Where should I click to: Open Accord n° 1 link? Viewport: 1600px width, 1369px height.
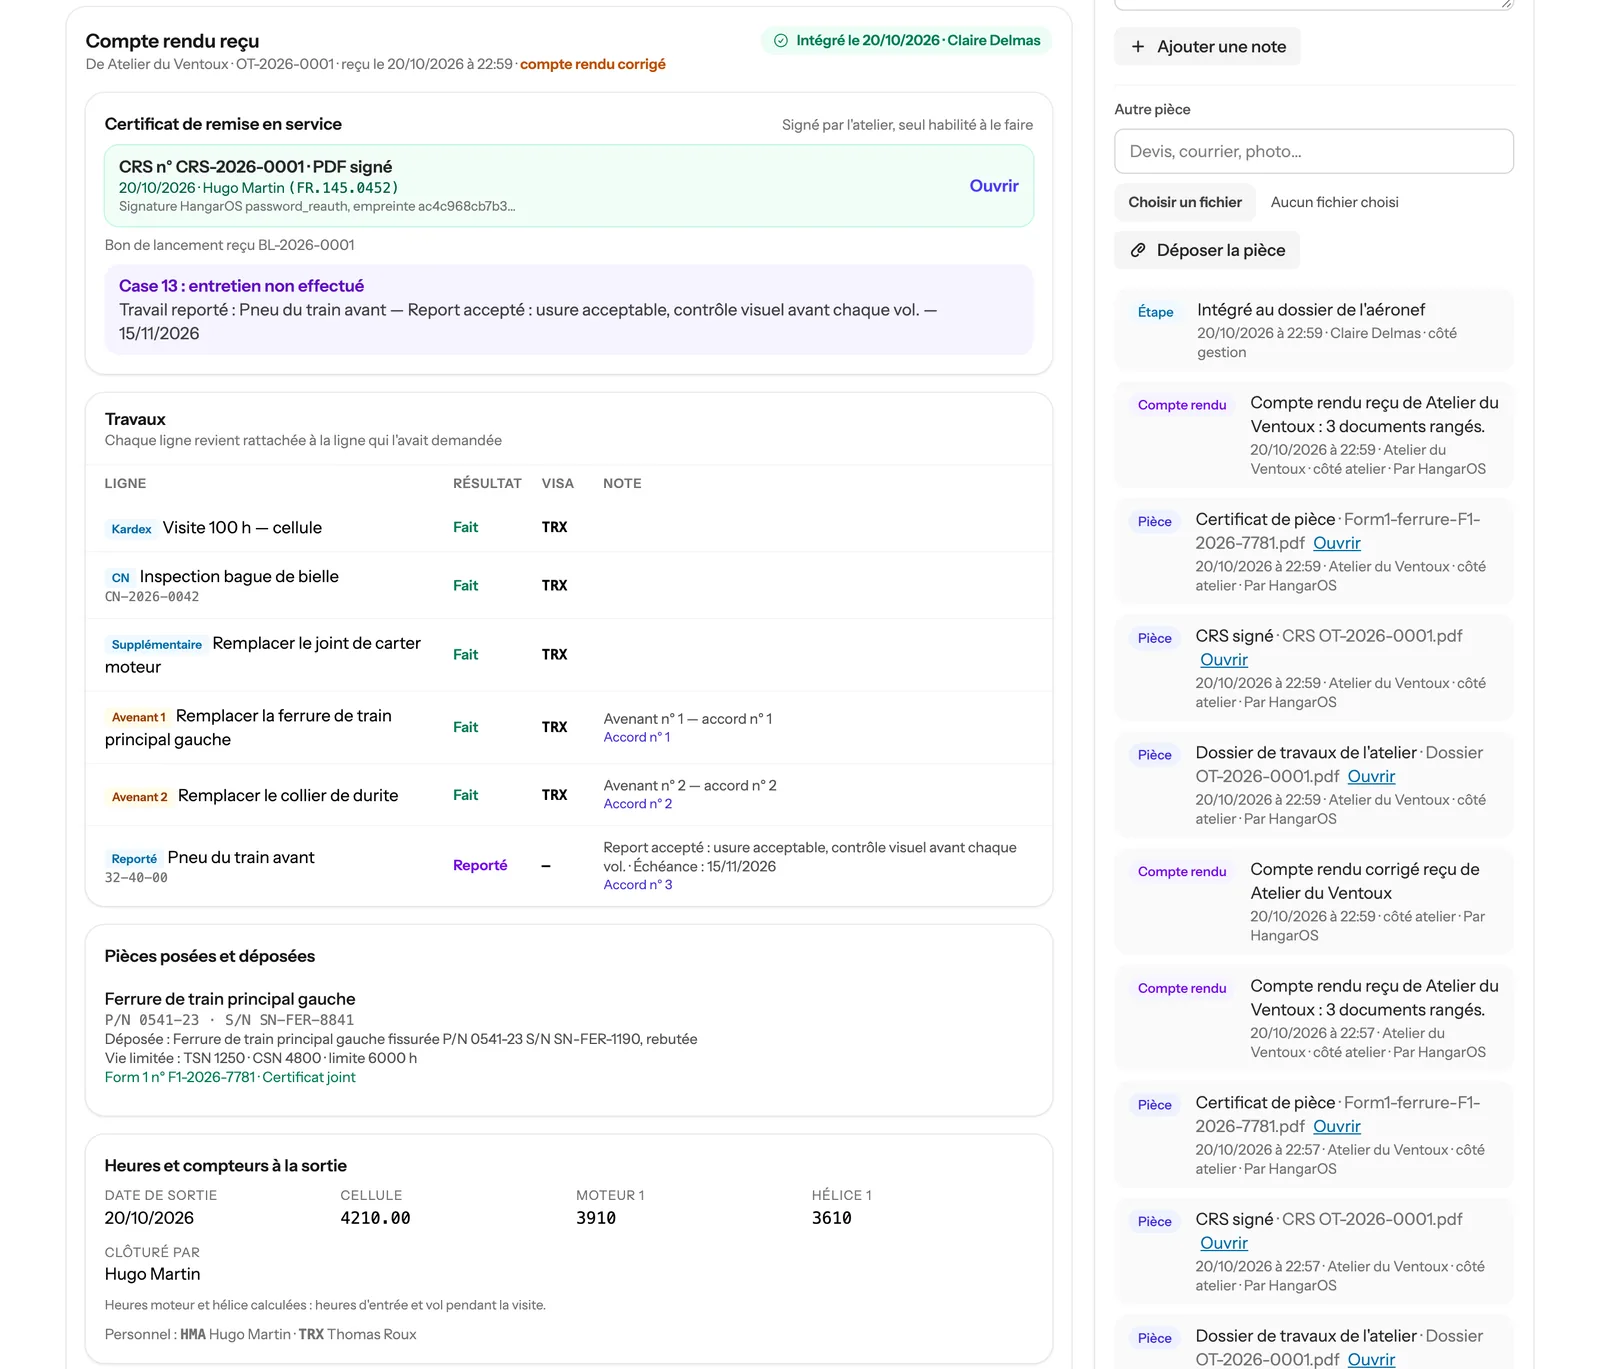click(636, 737)
